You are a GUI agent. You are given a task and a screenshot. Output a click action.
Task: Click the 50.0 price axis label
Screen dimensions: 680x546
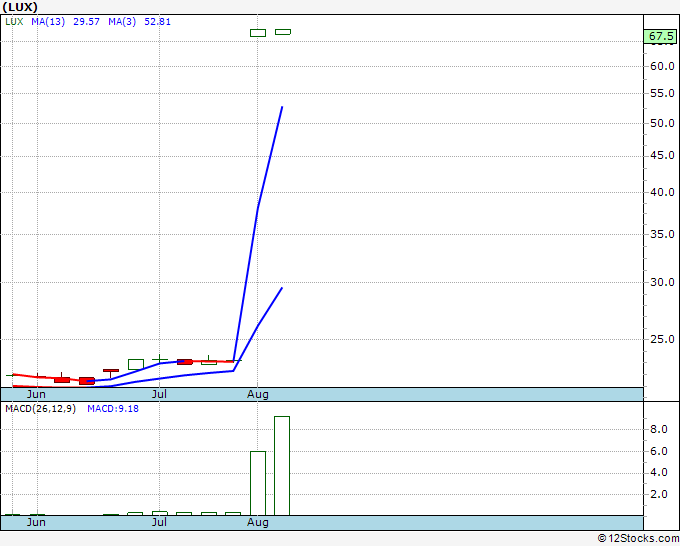tap(662, 123)
